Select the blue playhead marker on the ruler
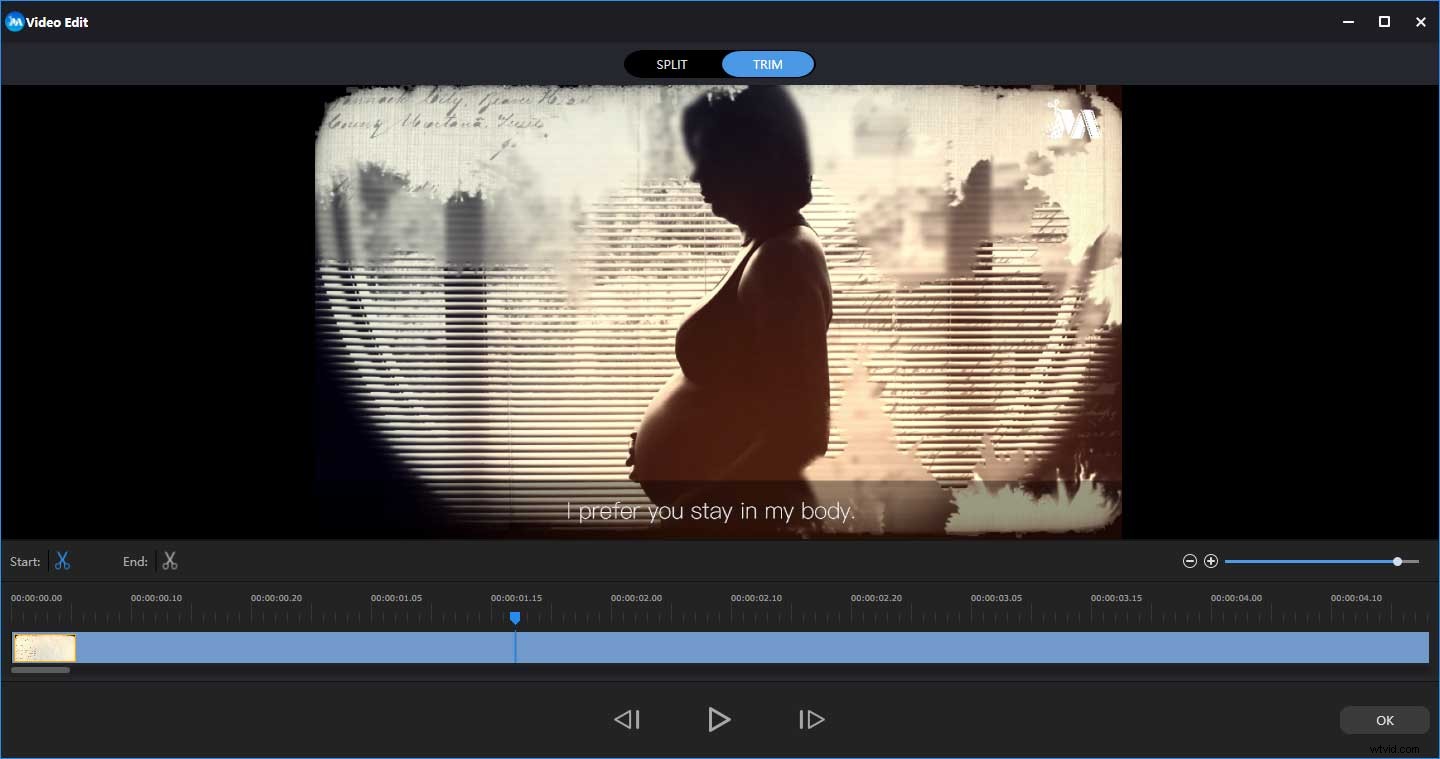This screenshot has height=759, width=1440. (x=515, y=619)
